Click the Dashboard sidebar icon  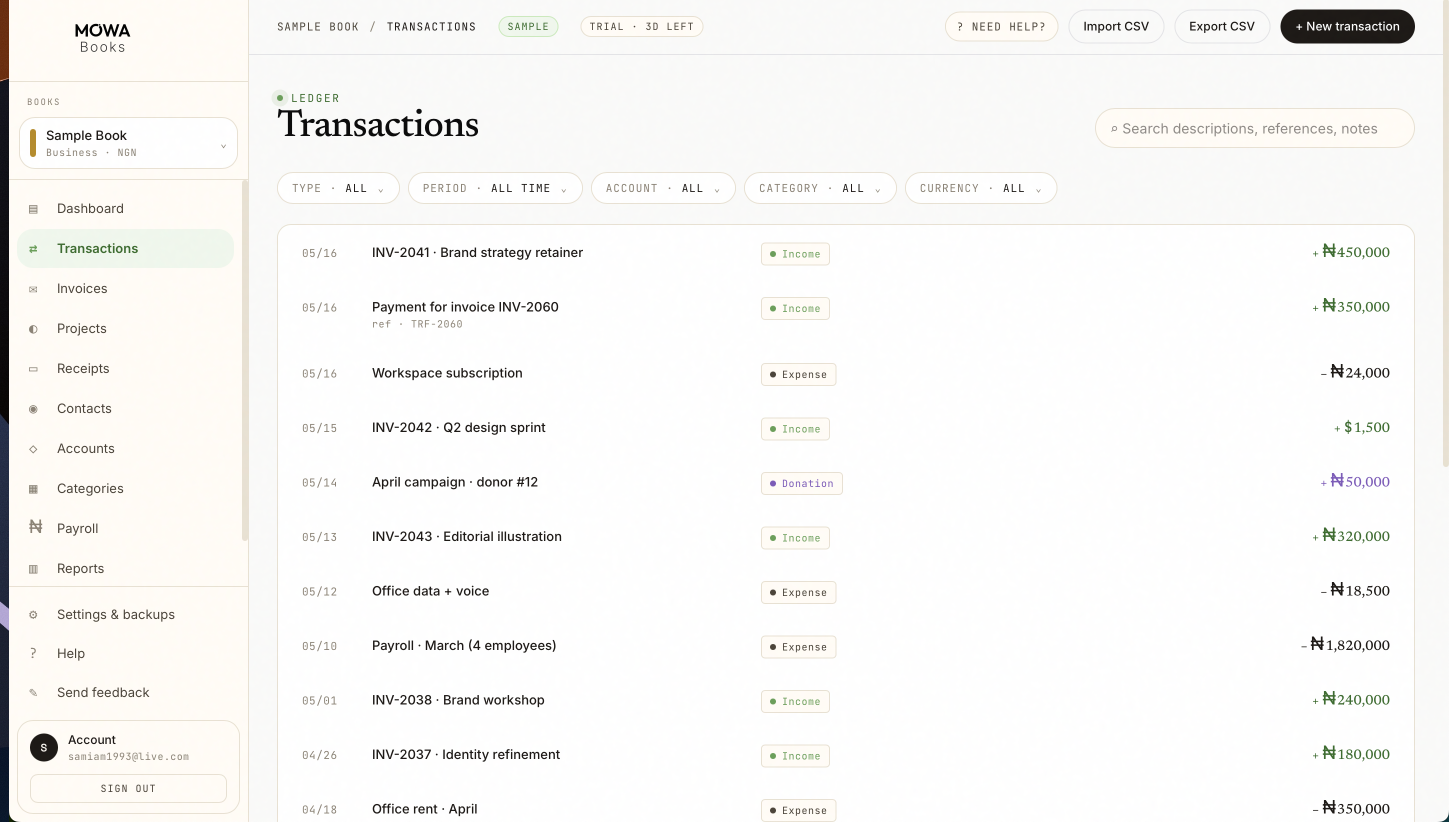tap(33, 209)
